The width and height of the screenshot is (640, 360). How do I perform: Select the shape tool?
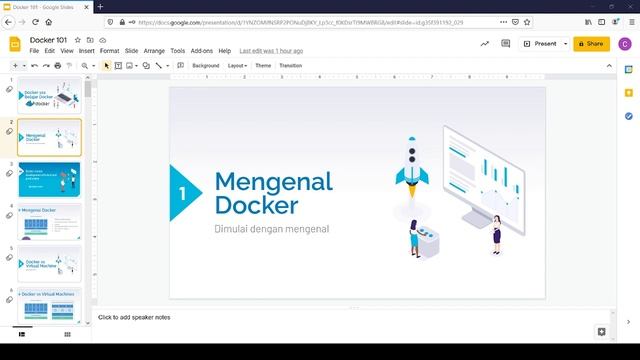[x=146, y=66]
